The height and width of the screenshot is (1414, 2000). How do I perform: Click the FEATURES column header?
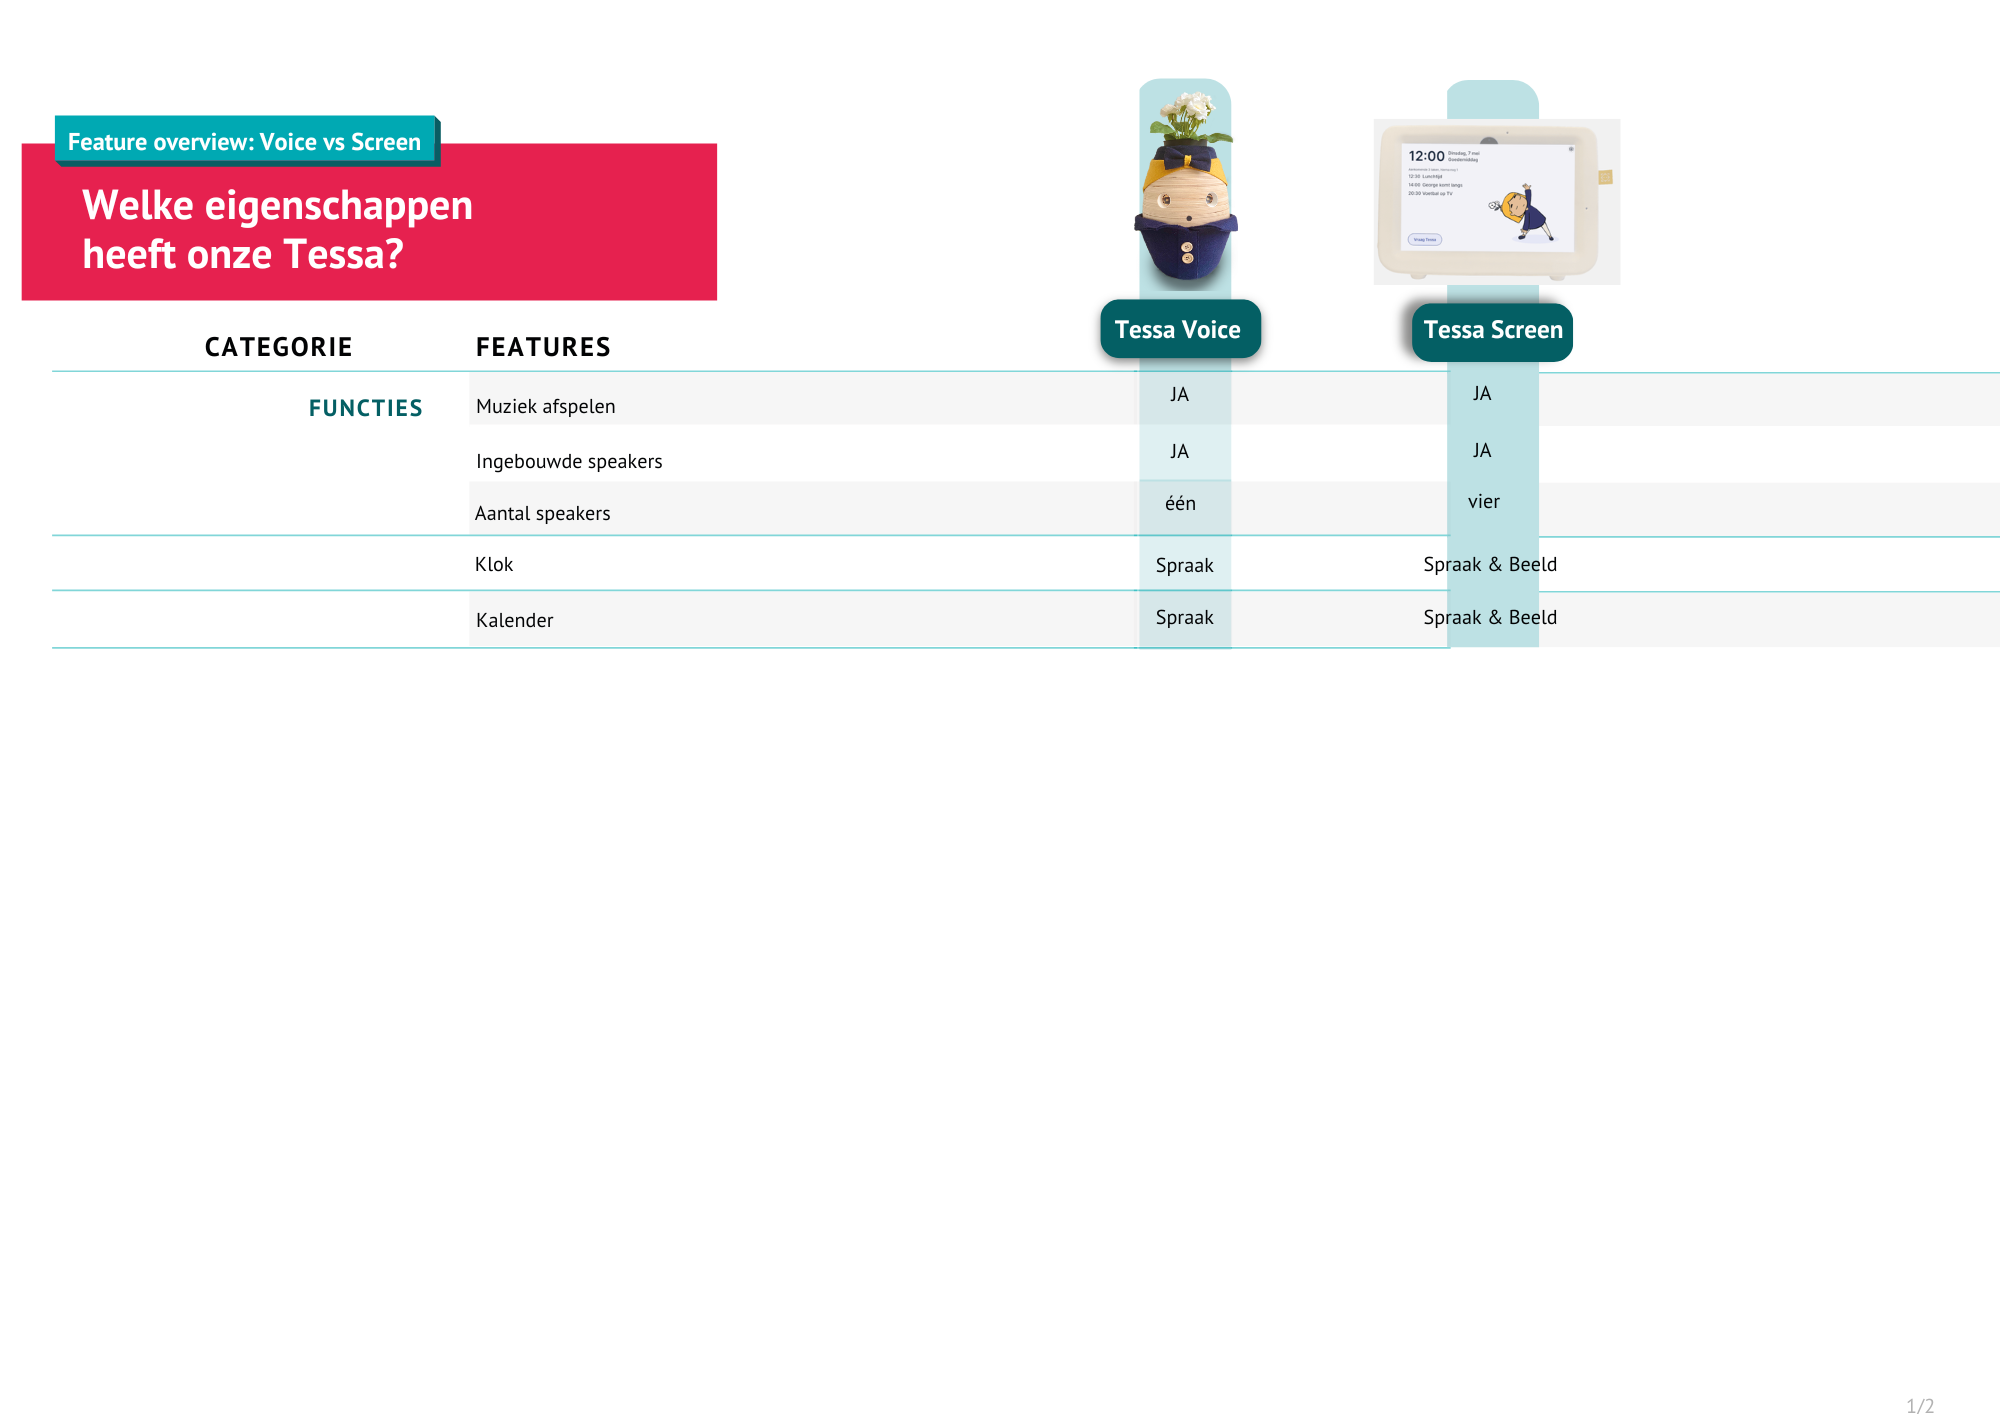543,347
